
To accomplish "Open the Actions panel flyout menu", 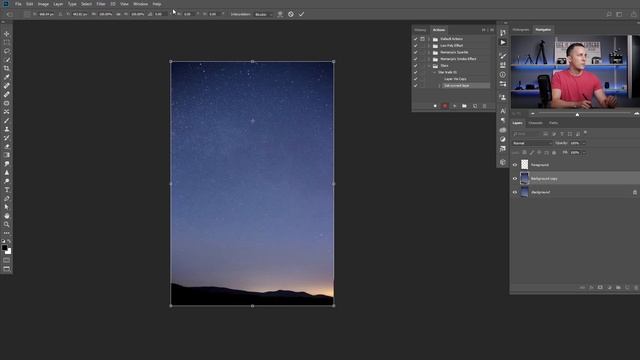I will coord(492,30).
